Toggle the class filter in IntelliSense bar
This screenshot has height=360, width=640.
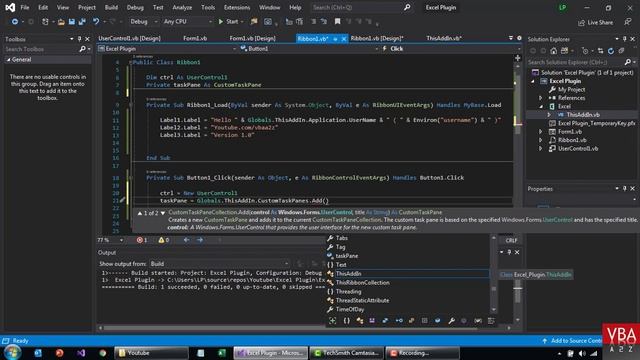coord(360,321)
